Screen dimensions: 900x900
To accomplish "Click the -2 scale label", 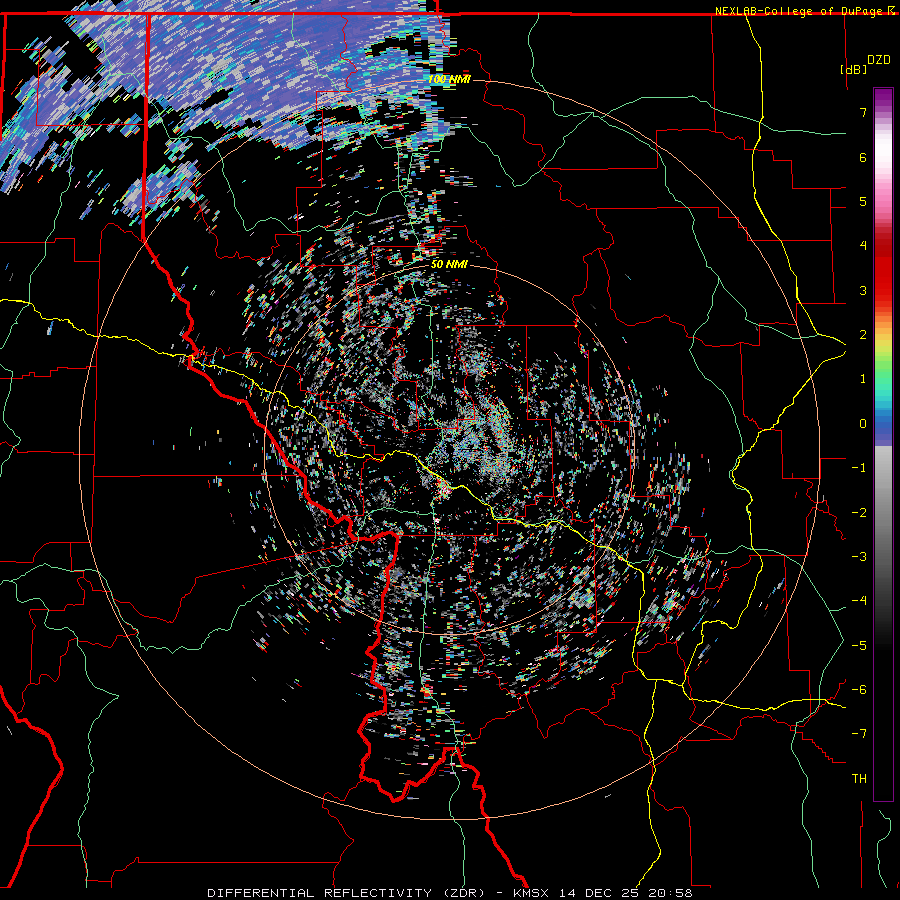I will pos(859,513).
